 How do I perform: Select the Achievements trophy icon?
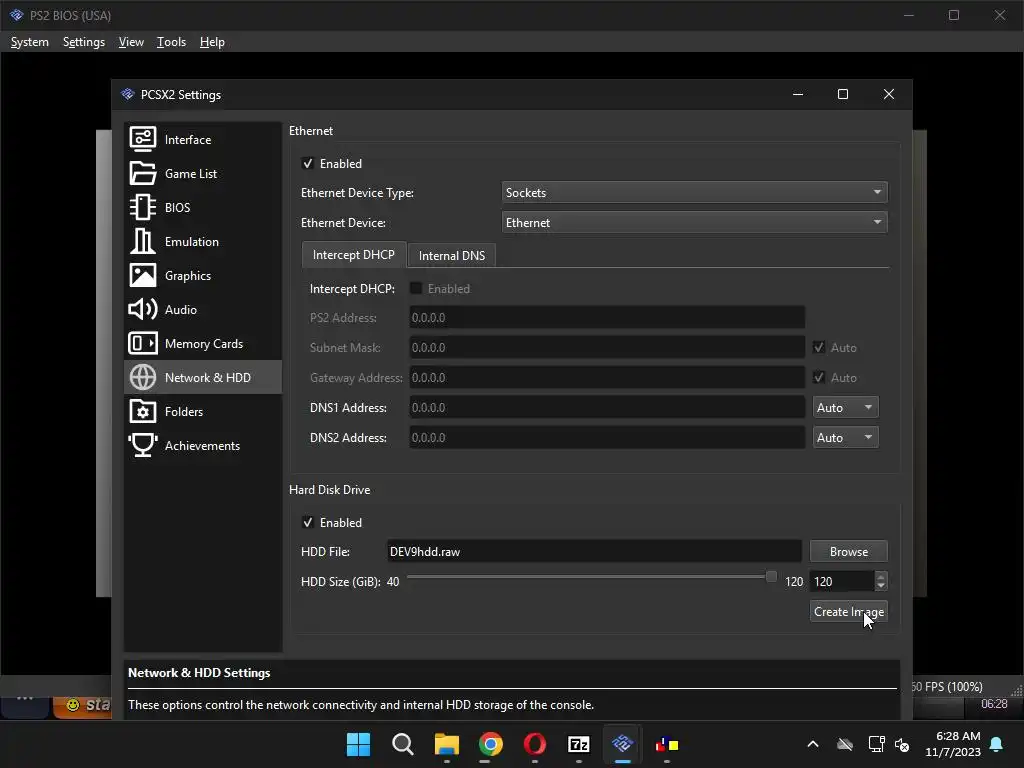click(142, 445)
